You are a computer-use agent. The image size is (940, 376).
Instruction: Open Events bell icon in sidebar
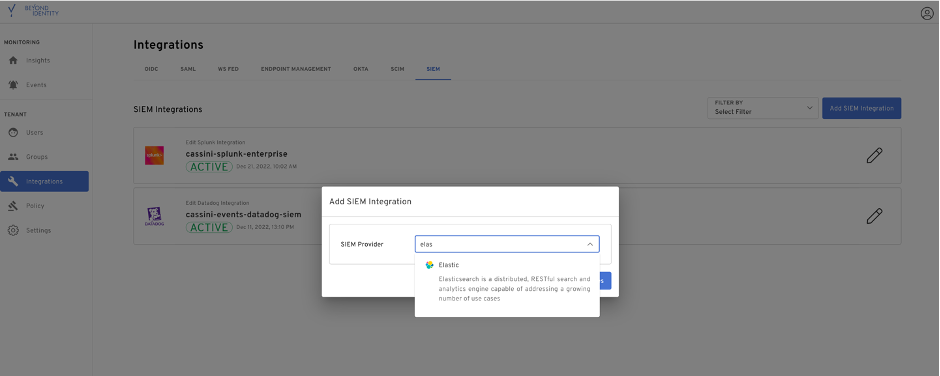pyautogui.click(x=13, y=85)
